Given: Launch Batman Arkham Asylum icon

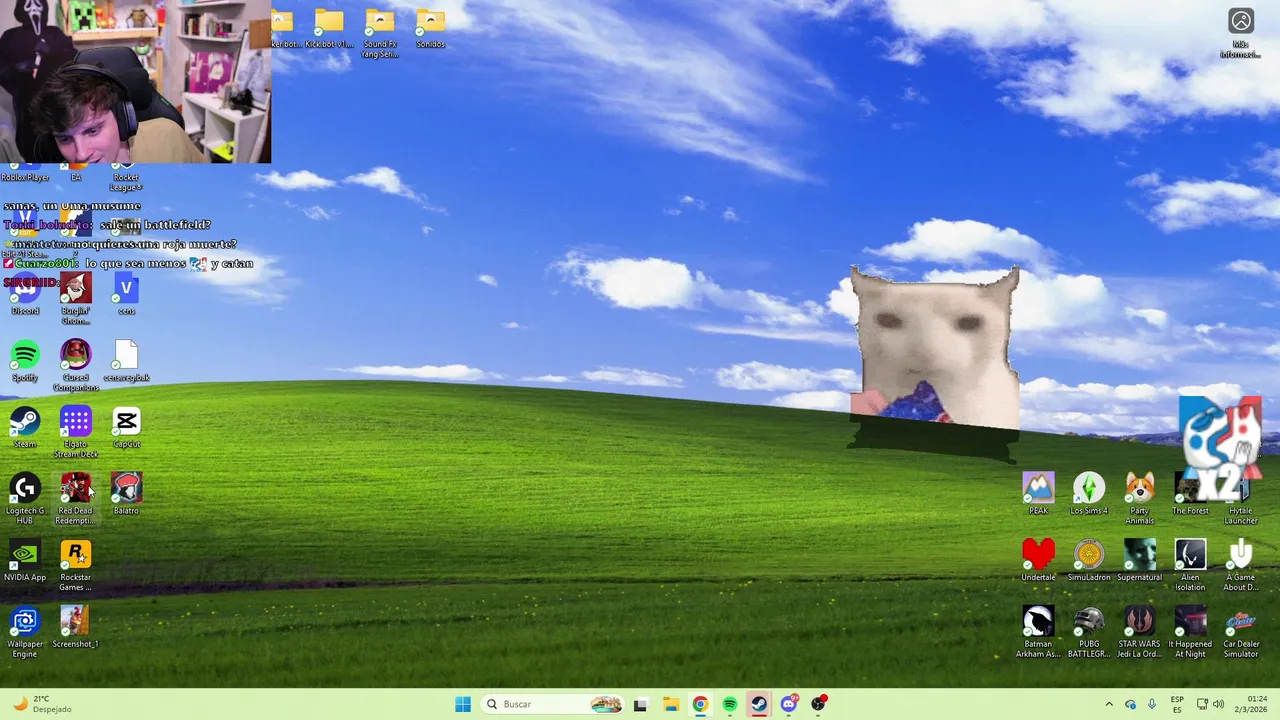Looking at the screenshot, I should click(x=1039, y=632).
